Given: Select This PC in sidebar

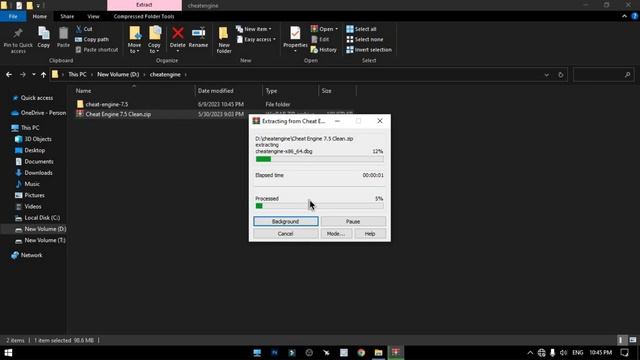Looking at the screenshot, I should click(x=30, y=128).
